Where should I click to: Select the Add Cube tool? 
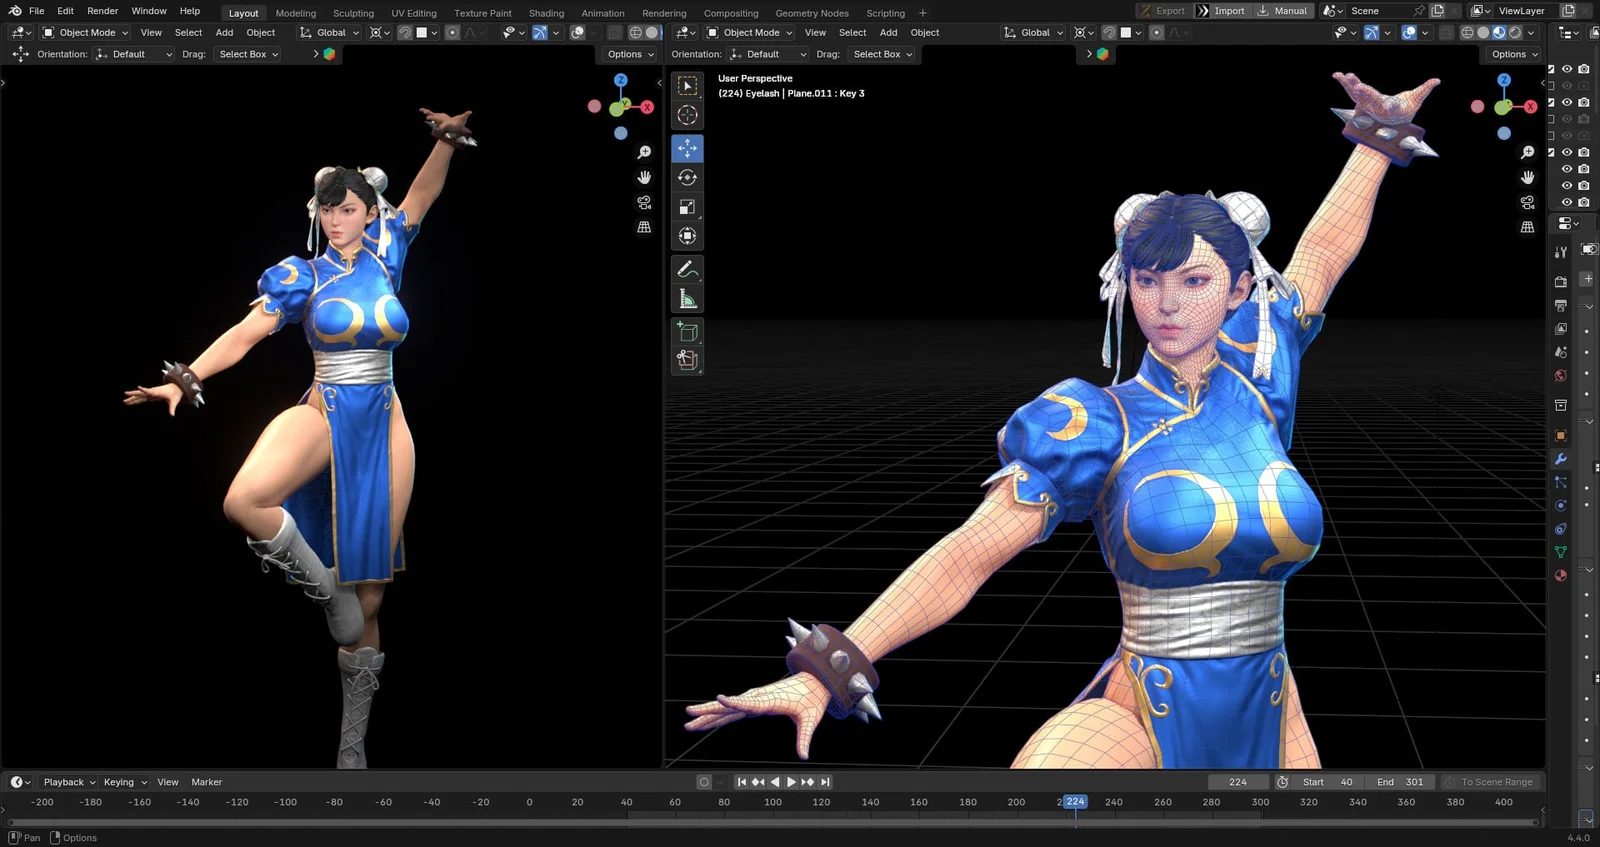tap(687, 331)
